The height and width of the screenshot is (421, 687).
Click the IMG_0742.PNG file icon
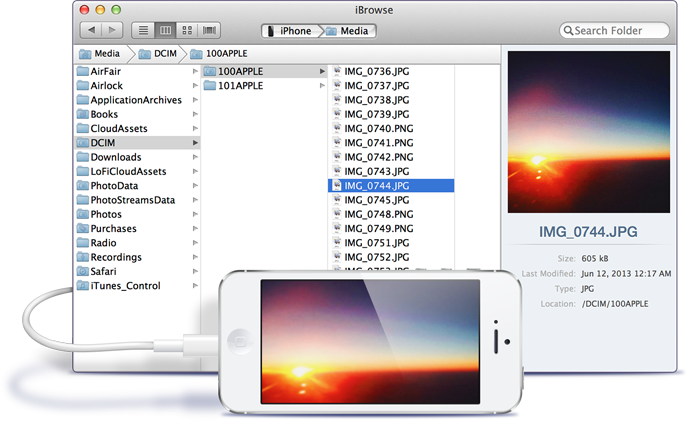pyautogui.click(x=336, y=157)
